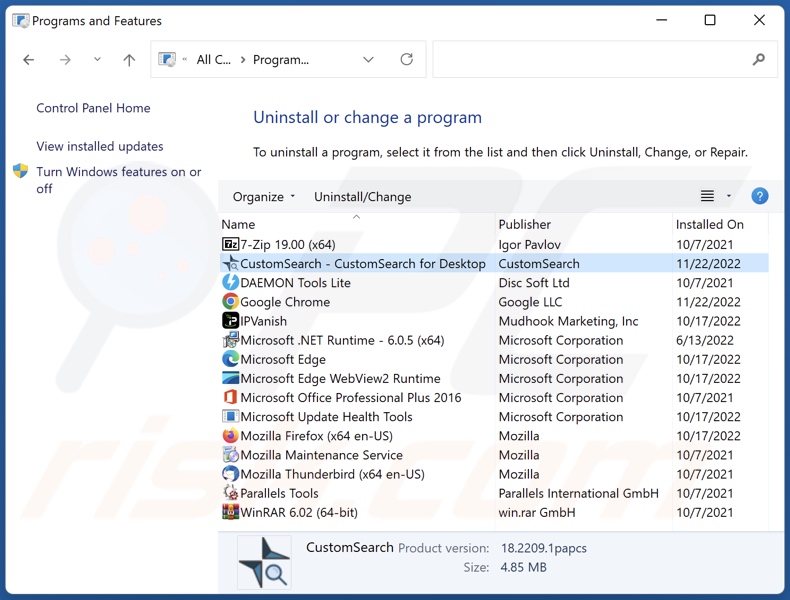This screenshot has height=600, width=790.
Task: Click the Mozilla Thunderbird icon
Action: pos(230,474)
